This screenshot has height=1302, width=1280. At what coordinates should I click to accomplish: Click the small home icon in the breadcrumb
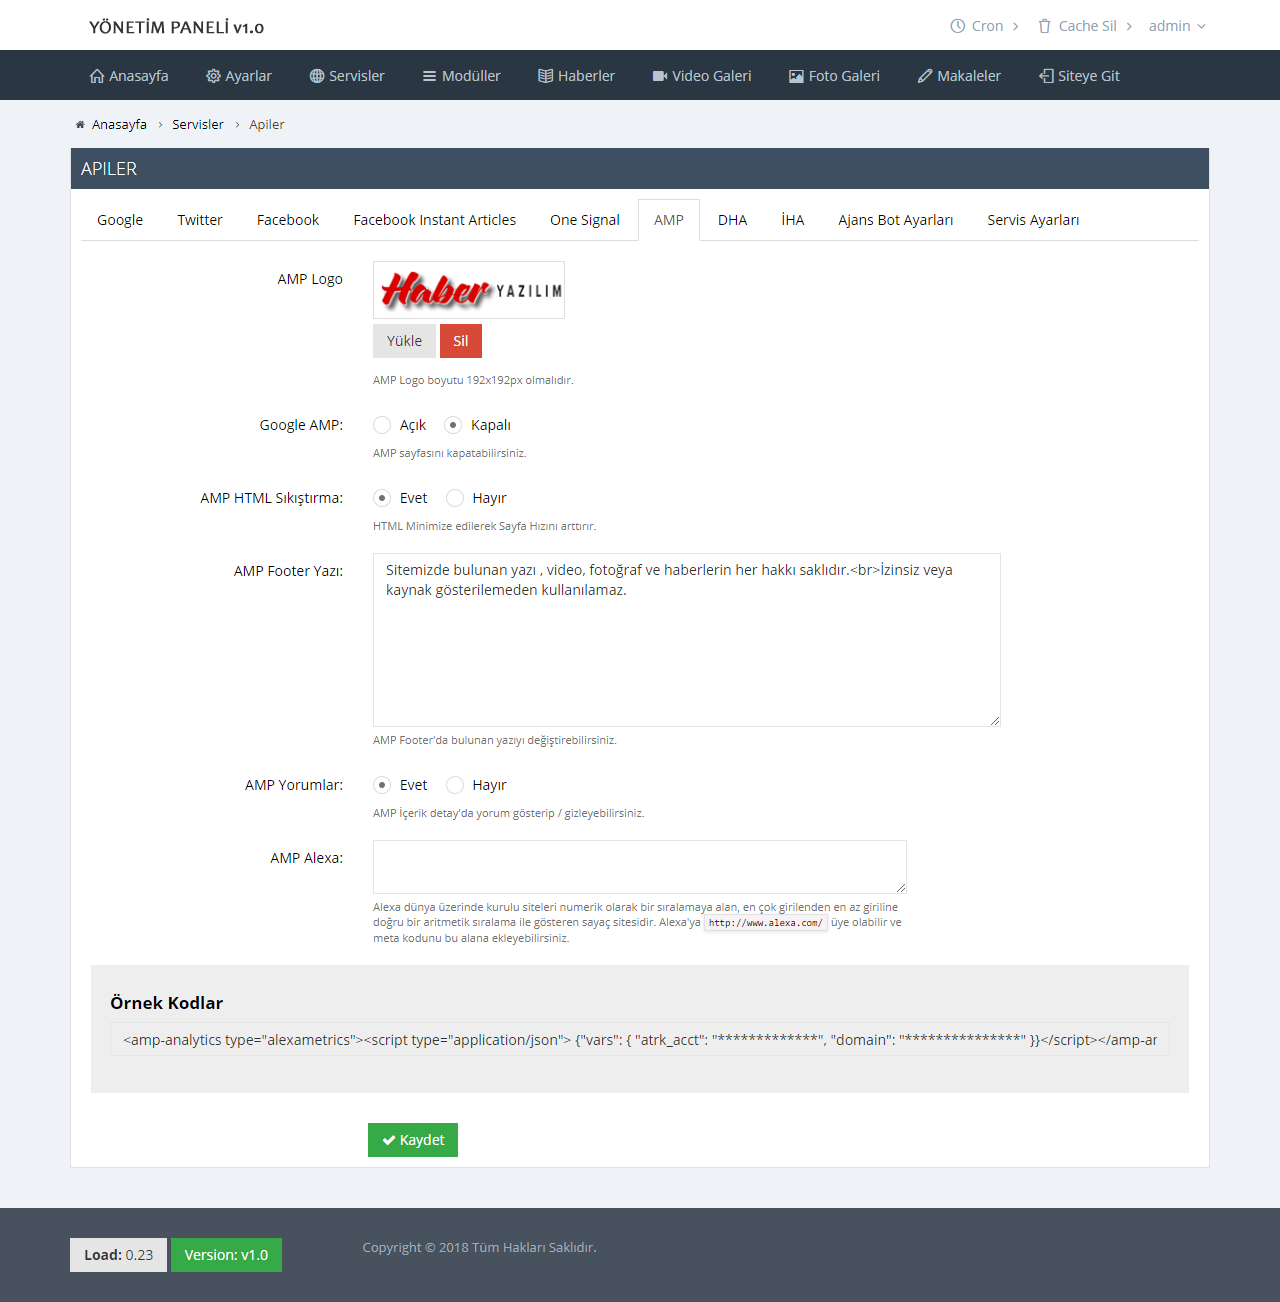(80, 125)
